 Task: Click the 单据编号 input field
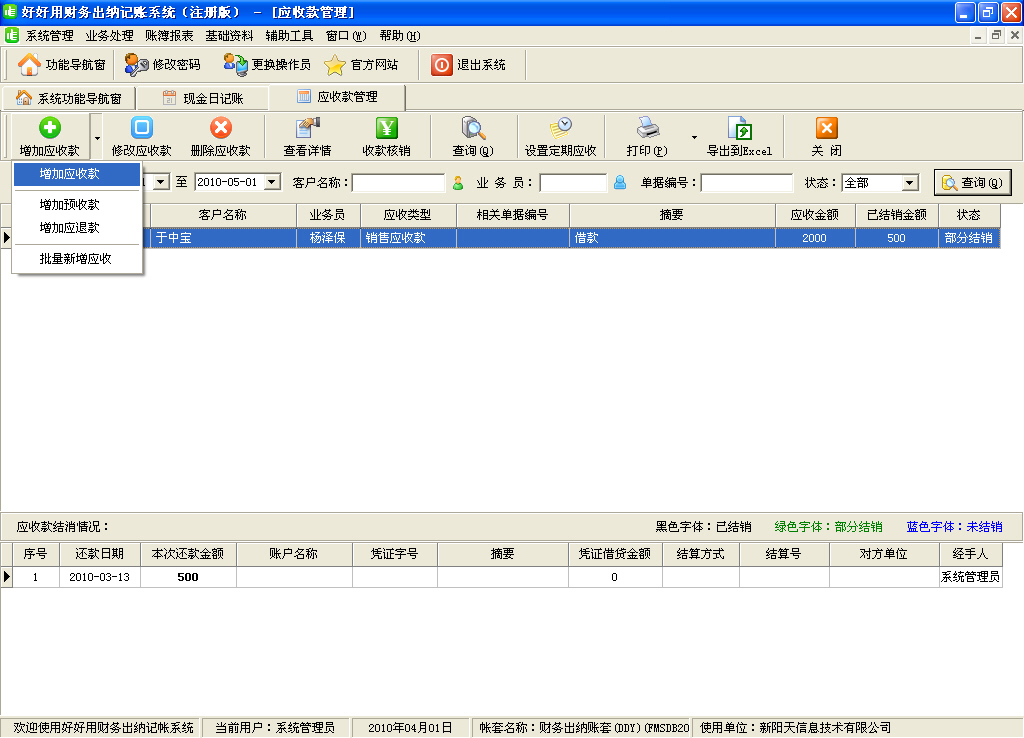click(746, 183)
